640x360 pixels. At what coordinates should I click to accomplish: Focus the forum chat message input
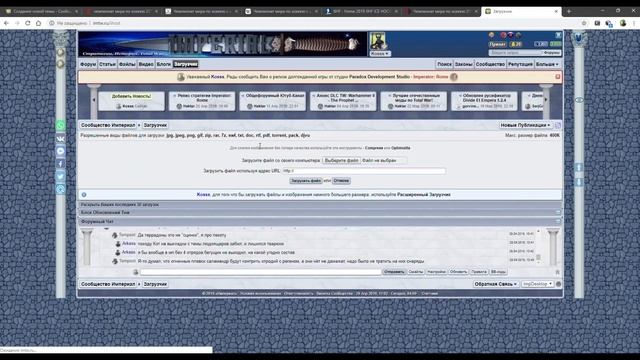pyautogui.click(x=260, y=272)
